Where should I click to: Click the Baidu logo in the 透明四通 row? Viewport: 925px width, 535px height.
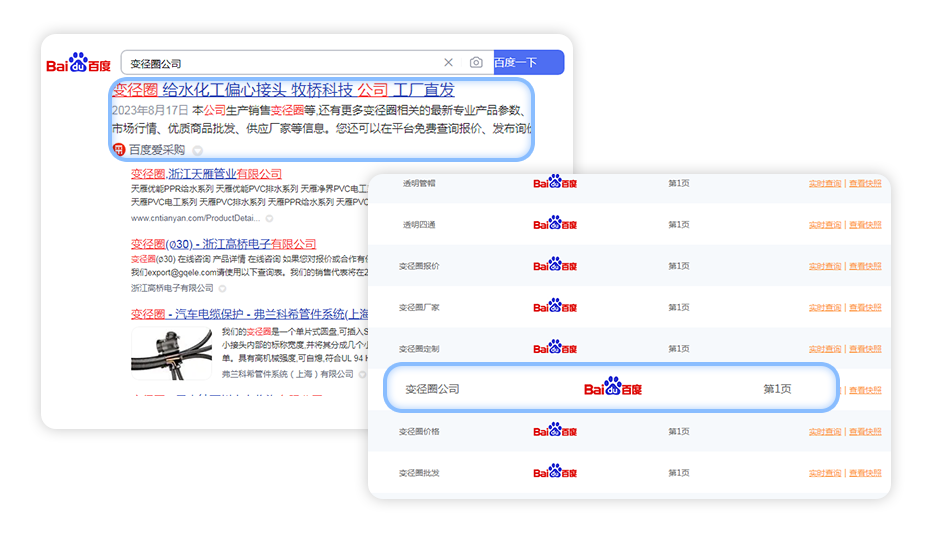click(555, 223)
